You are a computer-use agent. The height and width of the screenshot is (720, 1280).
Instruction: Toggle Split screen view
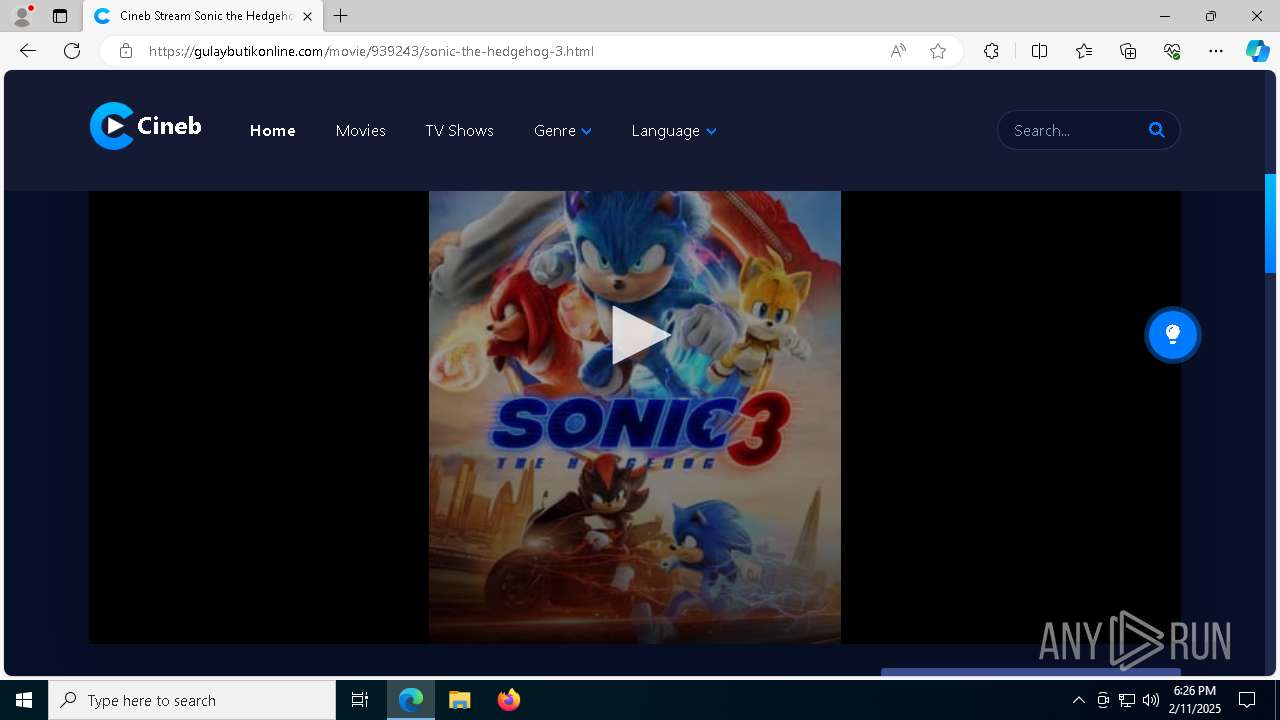pos(1039,51)
